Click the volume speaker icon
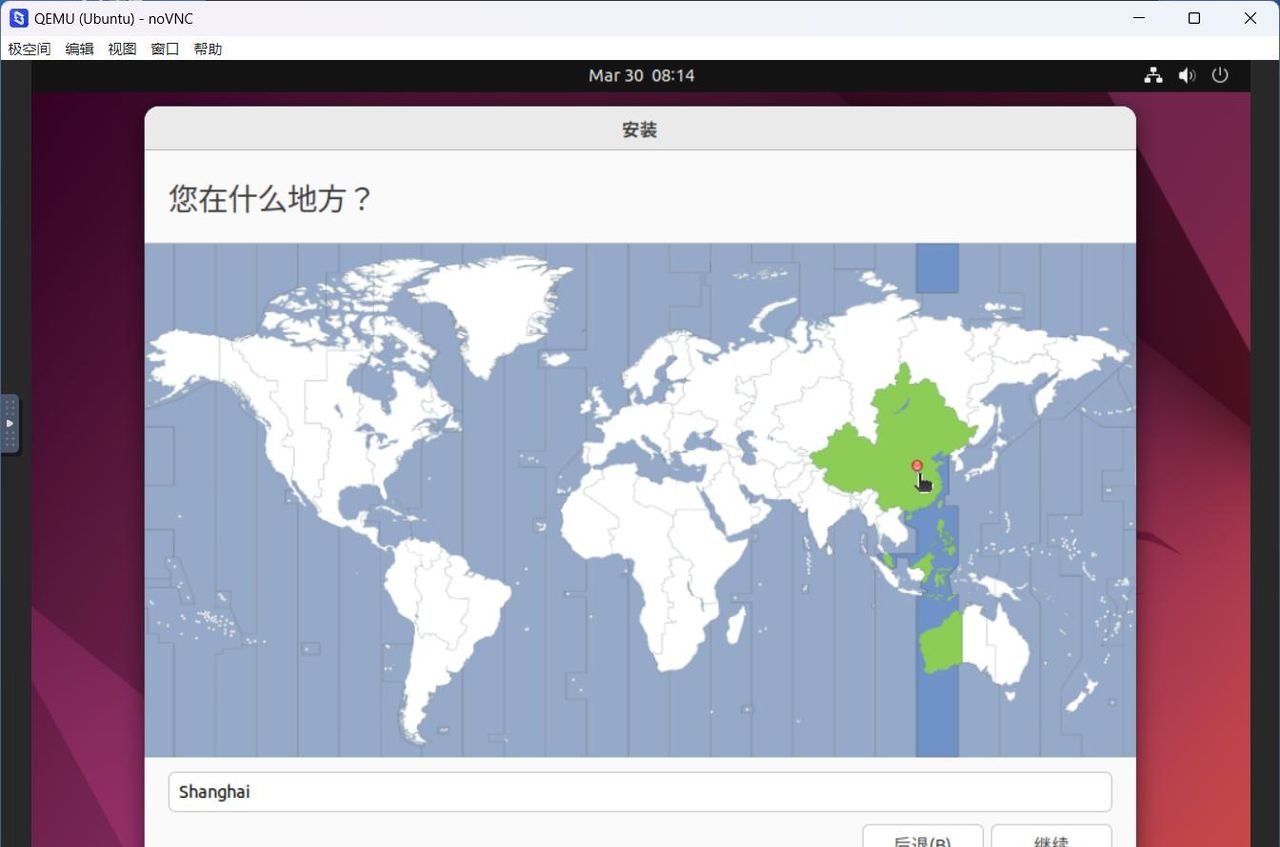The width and height of the screenshot is (1280, 847). (x=1187, y=75)
